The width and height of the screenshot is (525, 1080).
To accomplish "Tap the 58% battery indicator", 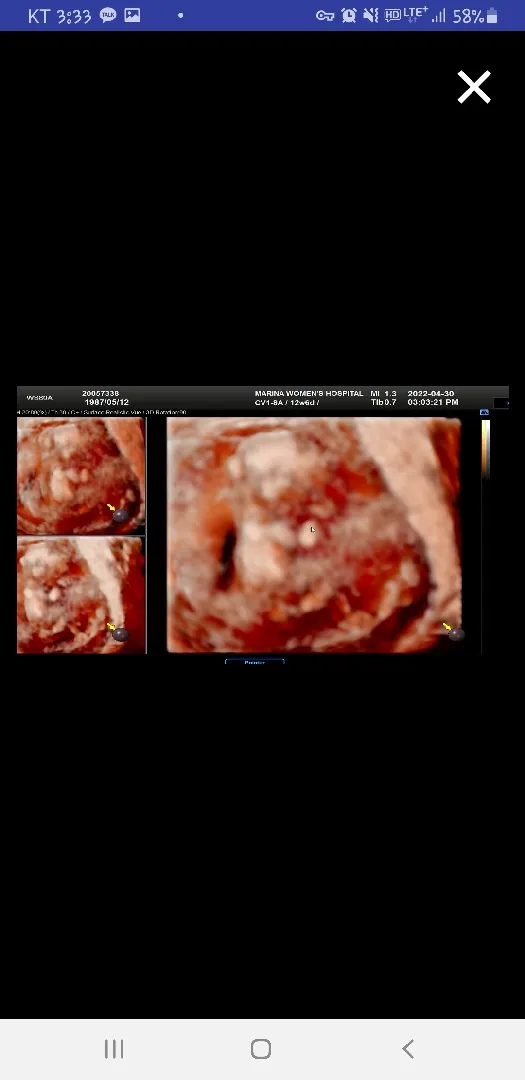I will point(475,15).
